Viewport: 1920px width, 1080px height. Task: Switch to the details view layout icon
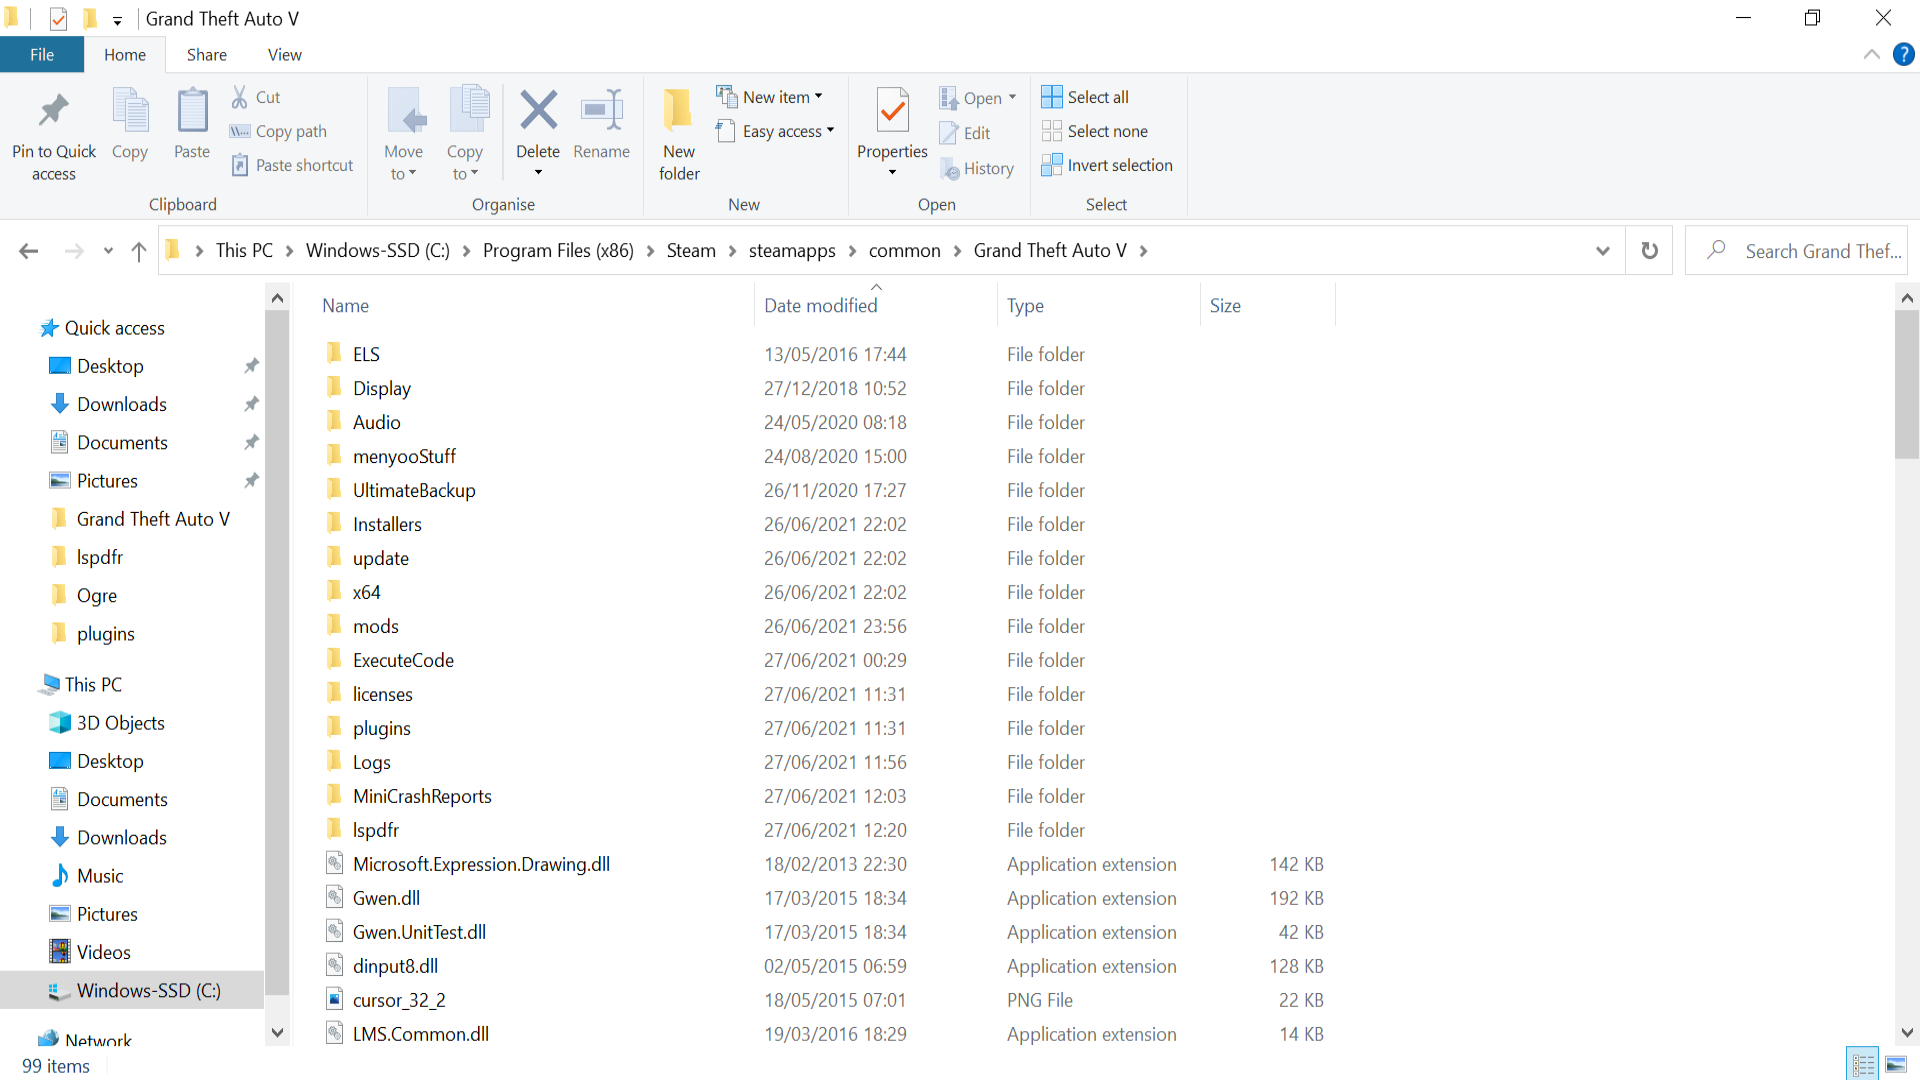point(1863,1064)
